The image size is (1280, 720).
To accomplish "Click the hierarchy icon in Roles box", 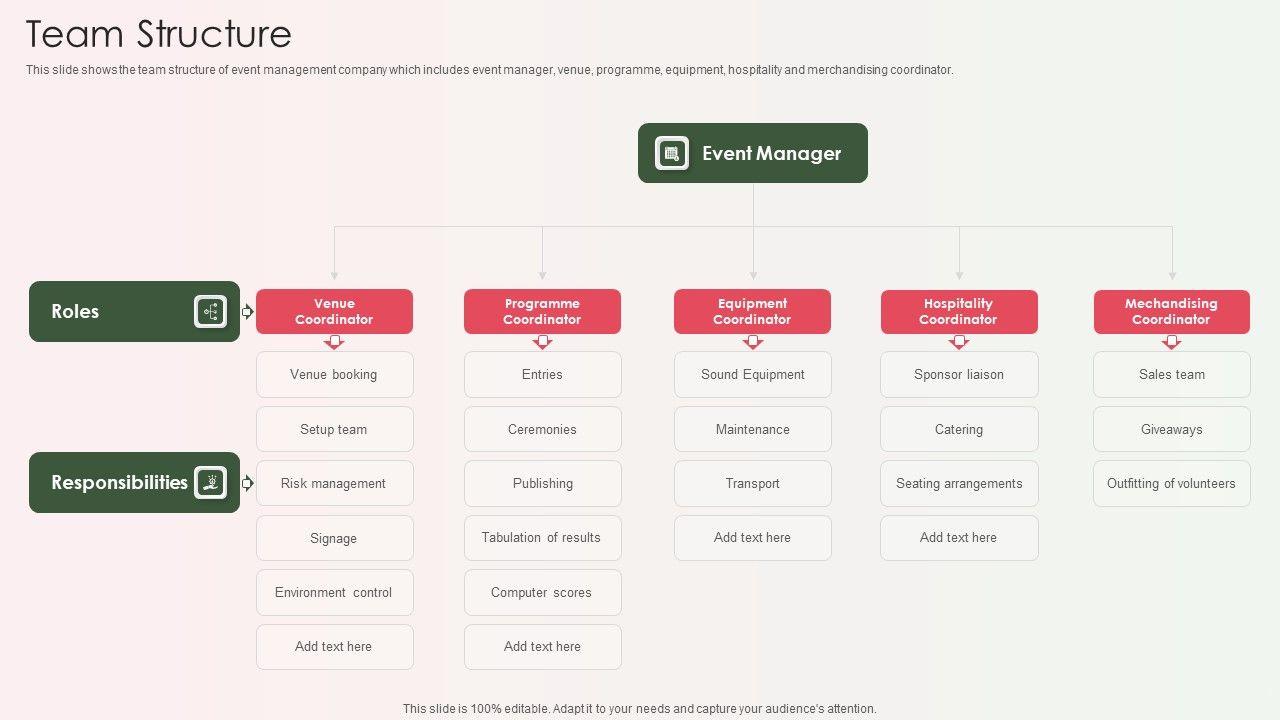I will (210, 312).
